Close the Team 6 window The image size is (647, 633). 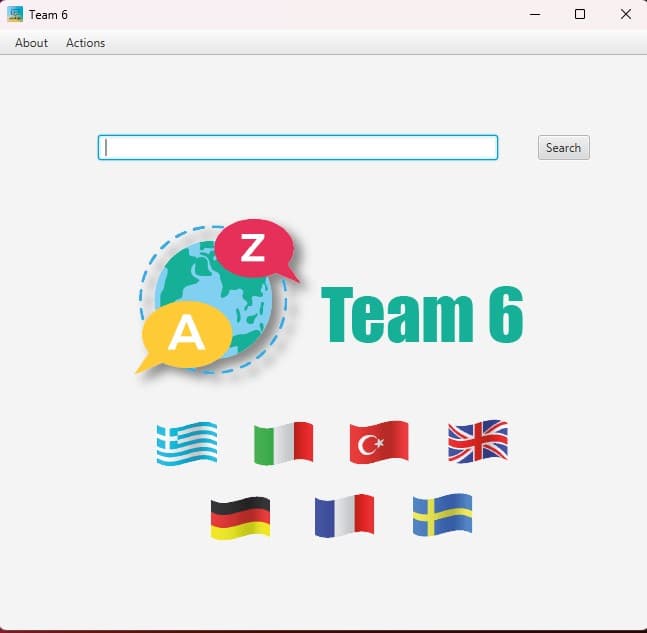[x=625, y=14]
